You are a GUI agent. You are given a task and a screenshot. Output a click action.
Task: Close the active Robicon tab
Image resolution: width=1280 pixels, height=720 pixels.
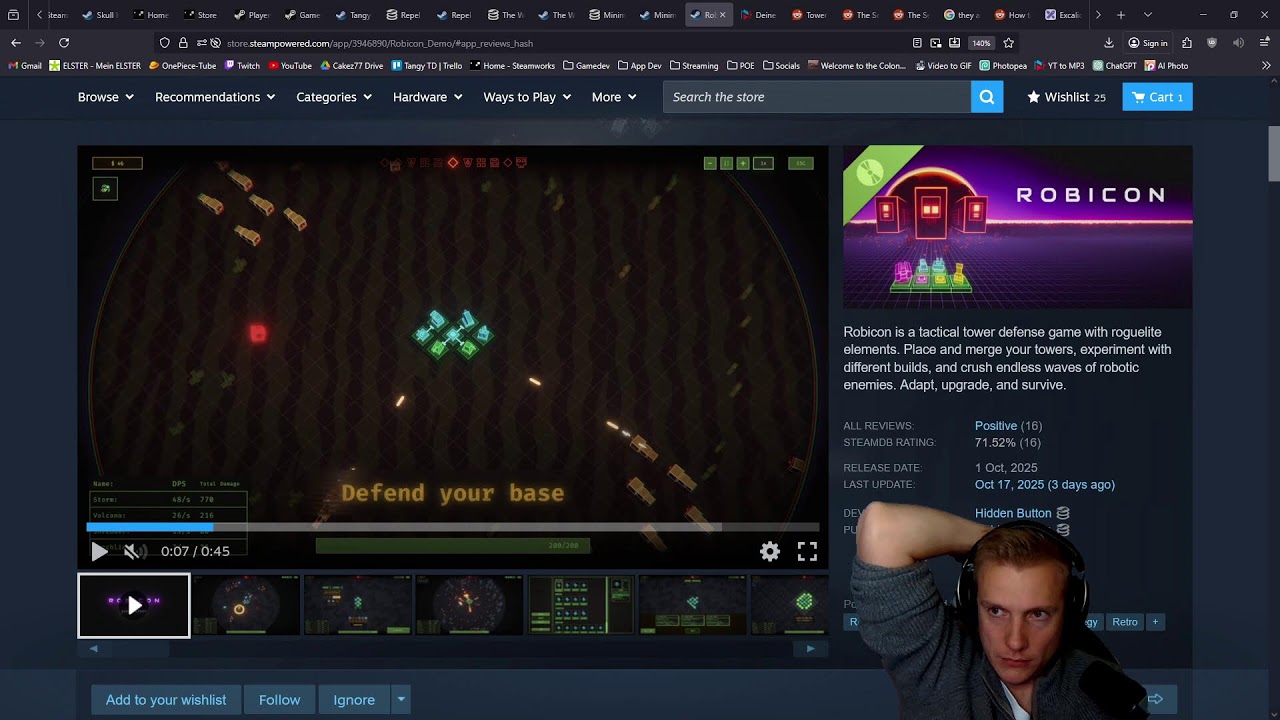point(722,15)
